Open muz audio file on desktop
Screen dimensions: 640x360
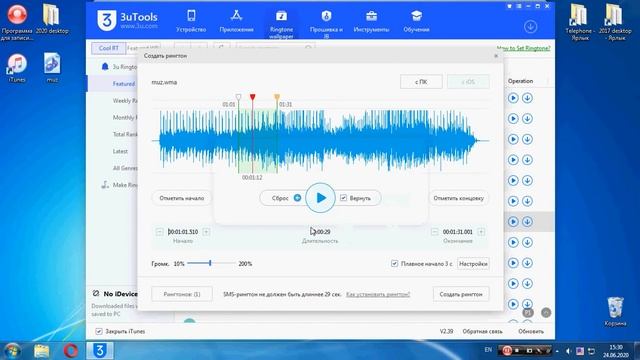pyautogui.click(x=52, y=68)
